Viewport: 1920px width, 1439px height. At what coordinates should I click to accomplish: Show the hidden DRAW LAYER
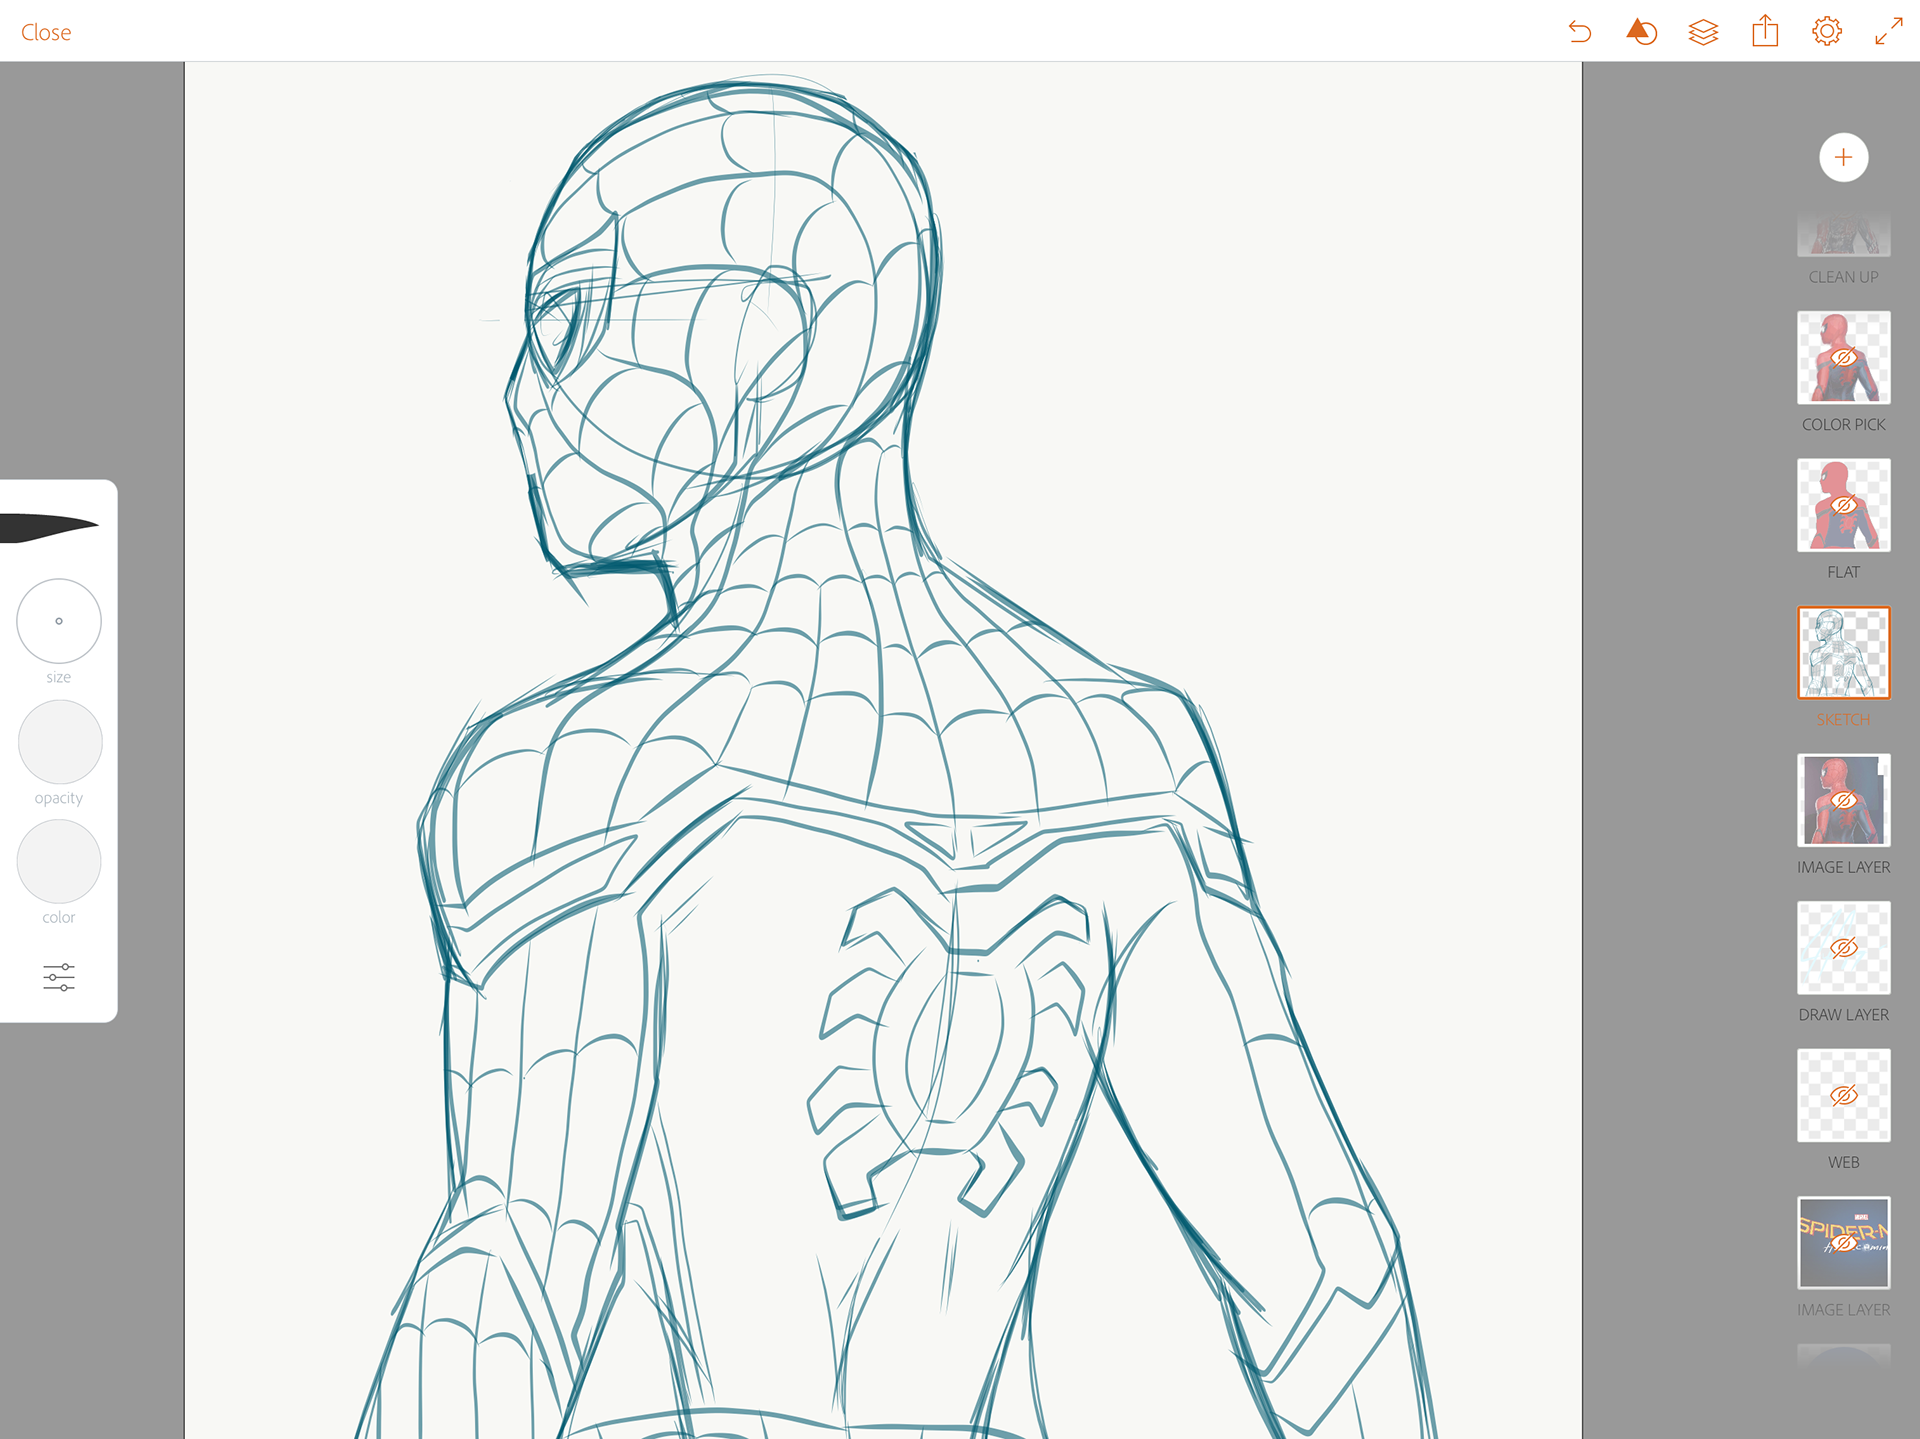coord(1843,947)
